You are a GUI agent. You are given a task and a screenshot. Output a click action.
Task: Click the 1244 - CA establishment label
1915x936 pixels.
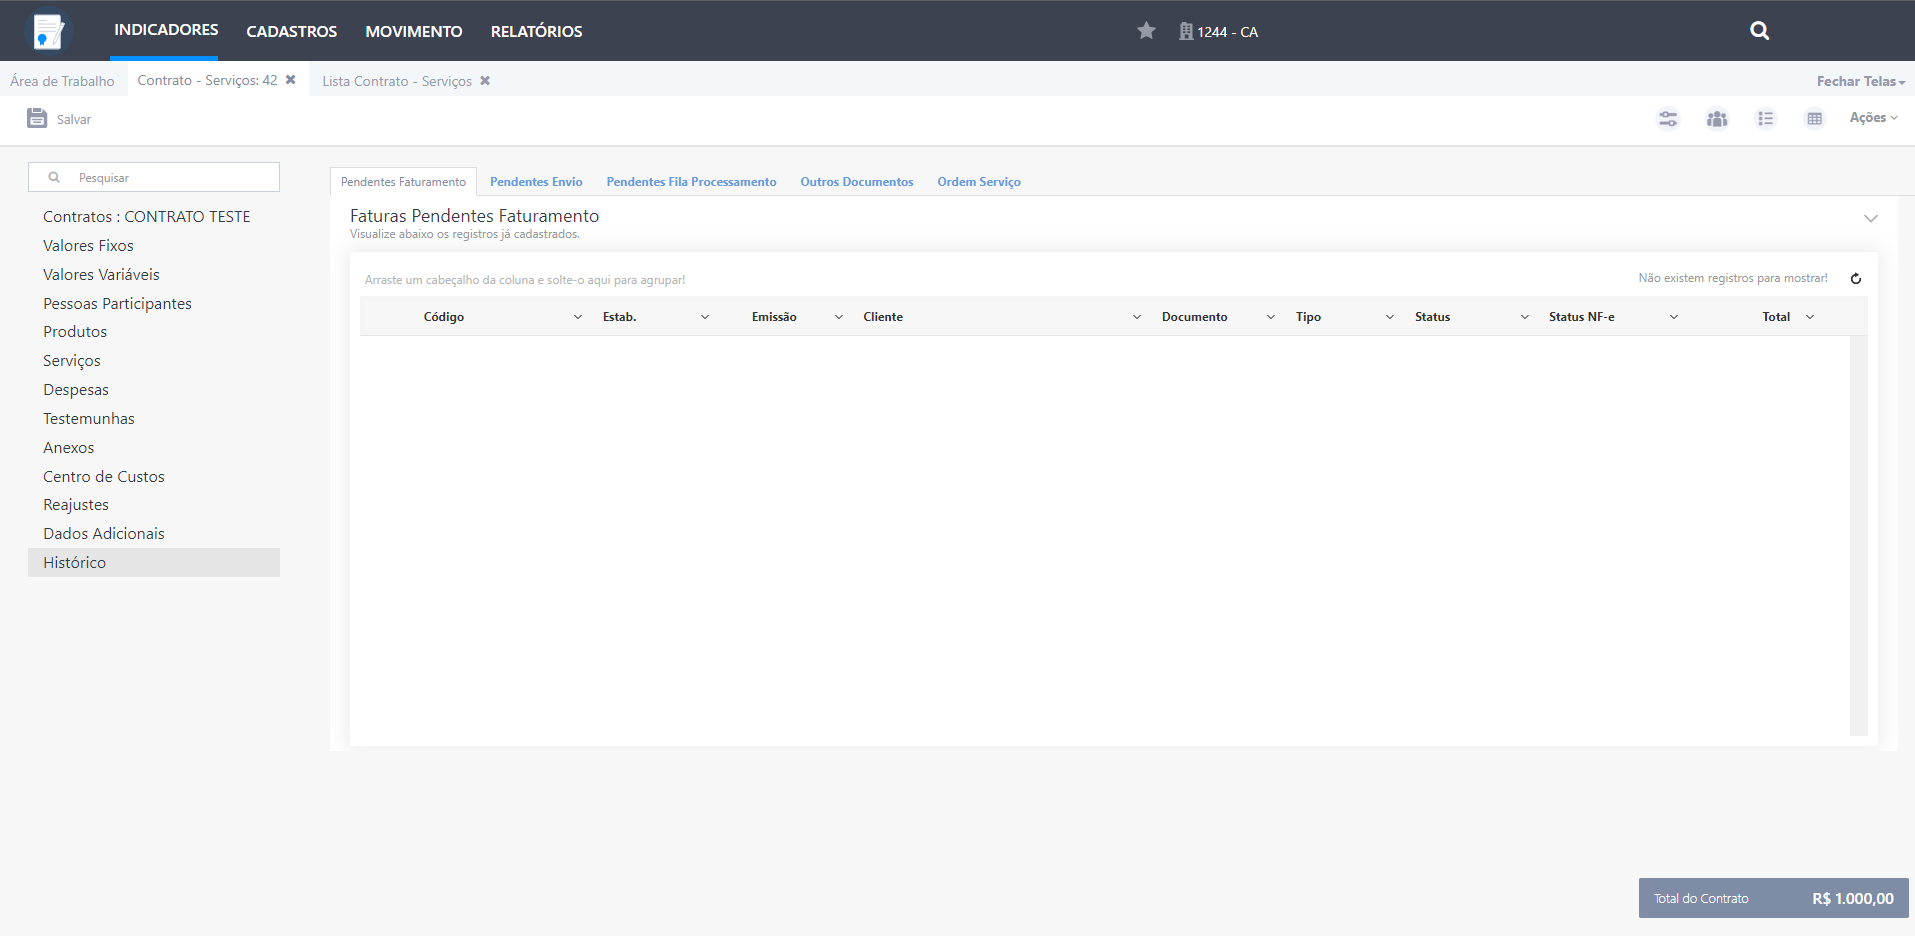[1228, 32]
